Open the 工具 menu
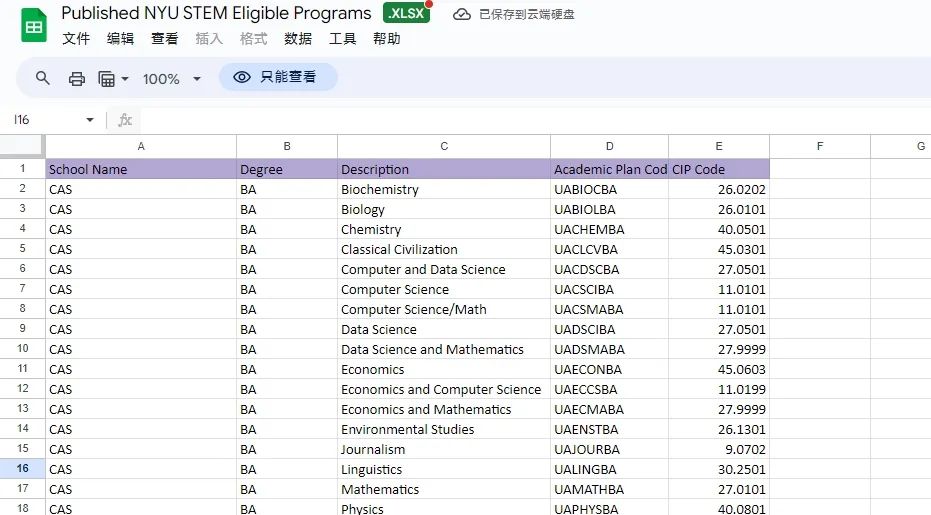Viewport: 931px width, 515px height. 343,39
